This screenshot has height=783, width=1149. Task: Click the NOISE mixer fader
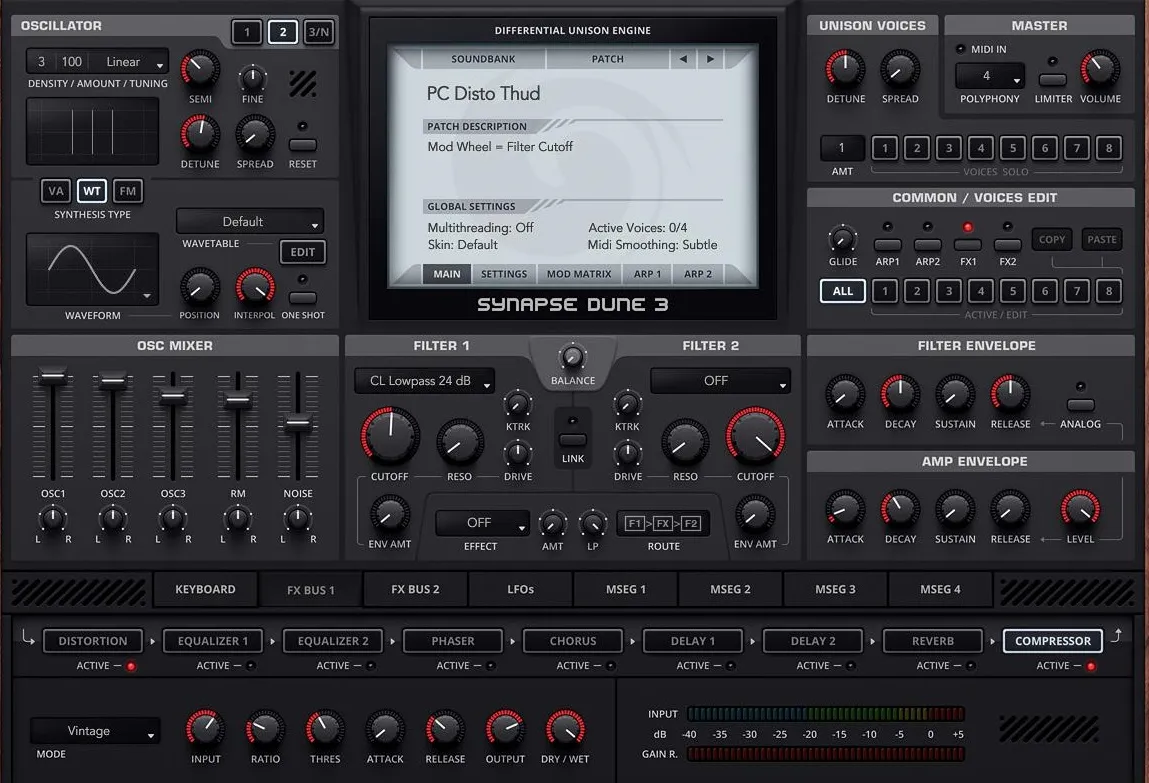298,423
